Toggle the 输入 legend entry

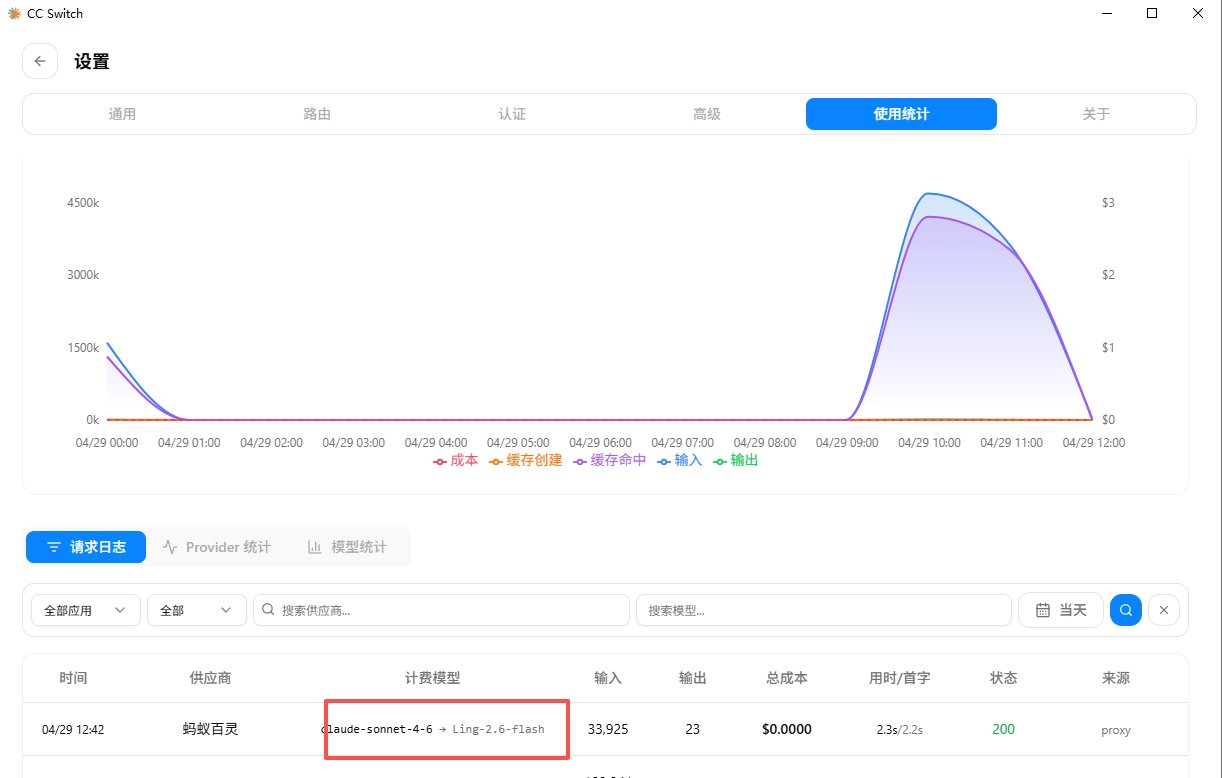pyautogui.click(x=680, y=461)
